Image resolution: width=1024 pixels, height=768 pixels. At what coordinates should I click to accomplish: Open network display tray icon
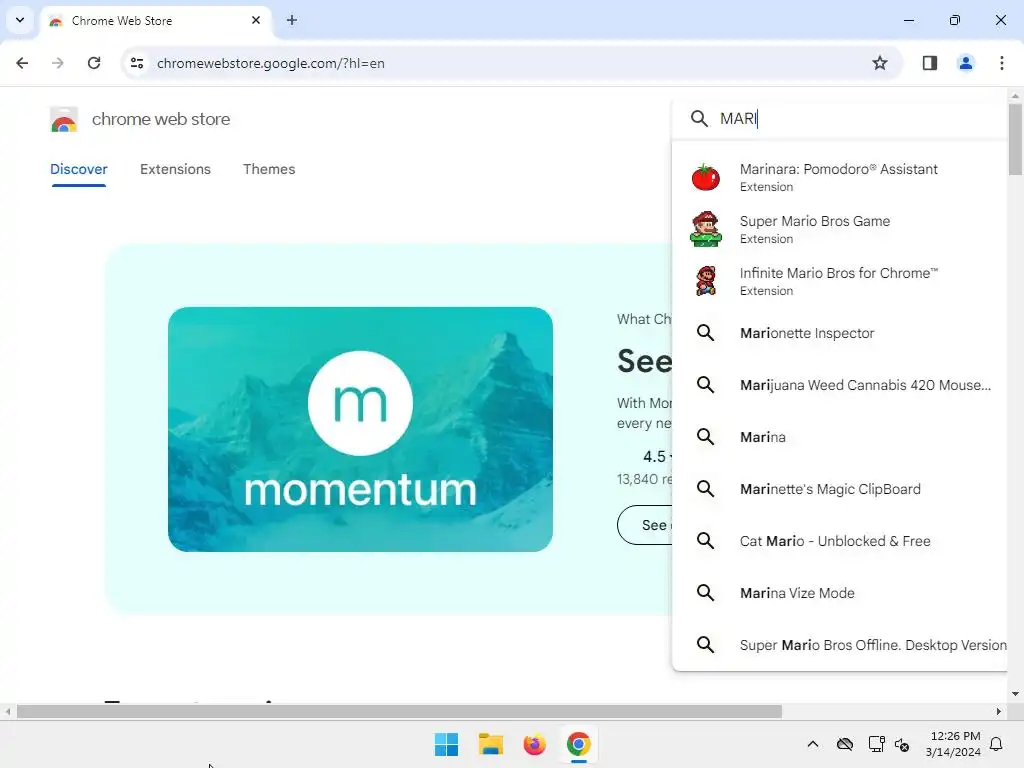[876, 744]
